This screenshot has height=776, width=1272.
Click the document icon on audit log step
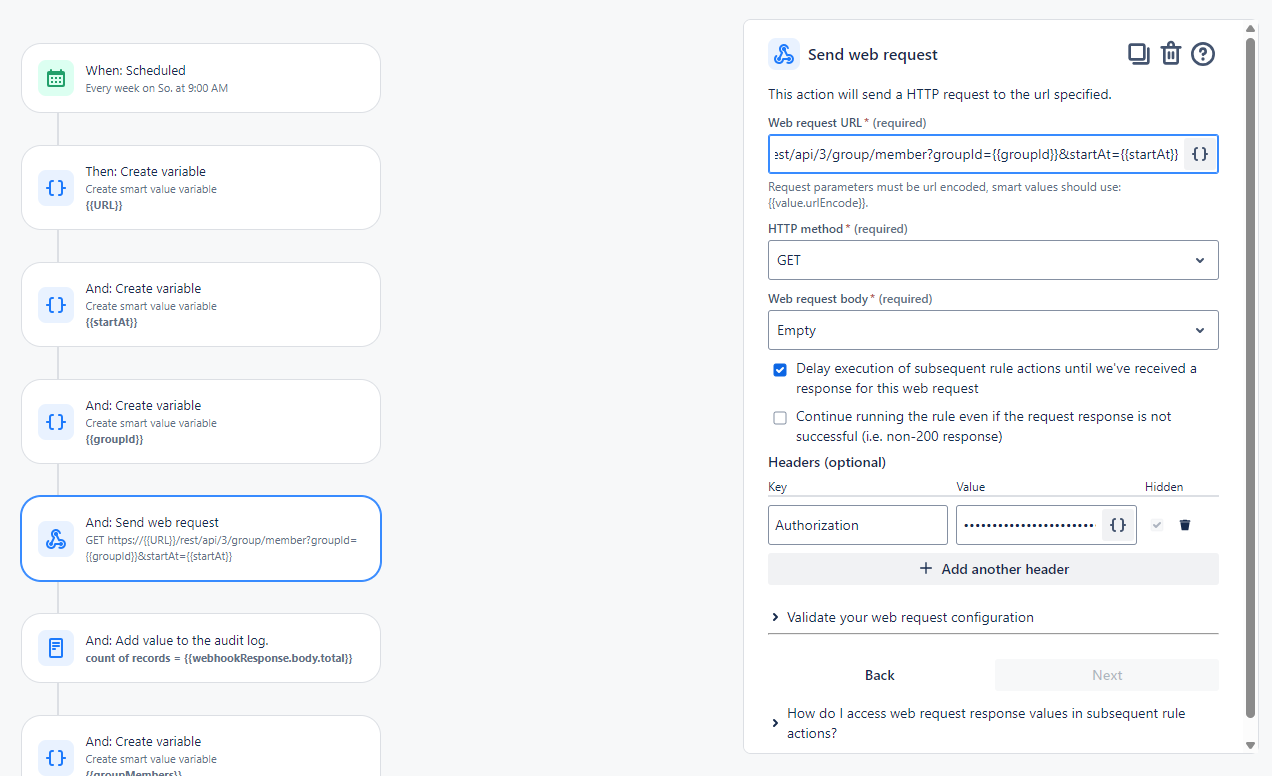click(56, 648)
